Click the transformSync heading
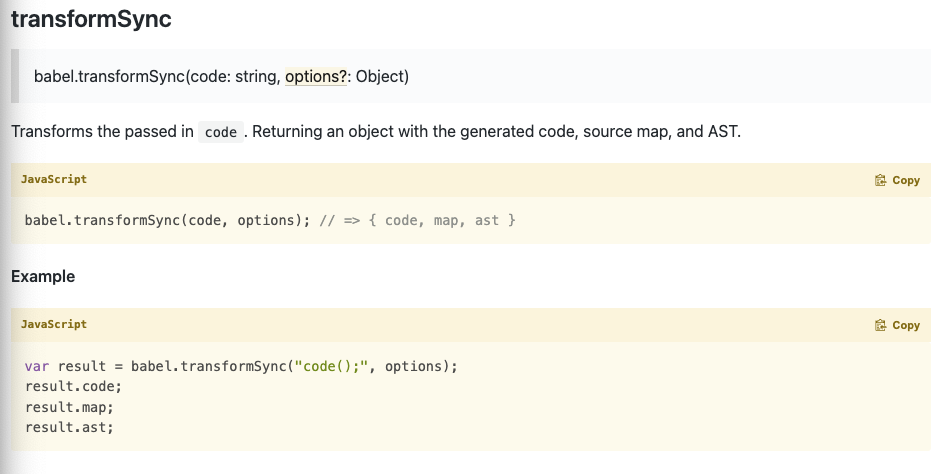The height and width of the screenshot is (474, 942). point(91,19)
